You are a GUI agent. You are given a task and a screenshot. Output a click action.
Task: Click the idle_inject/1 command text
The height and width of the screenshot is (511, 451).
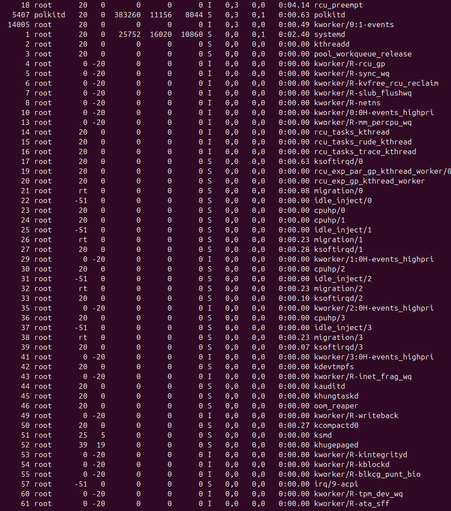(343, 230)
